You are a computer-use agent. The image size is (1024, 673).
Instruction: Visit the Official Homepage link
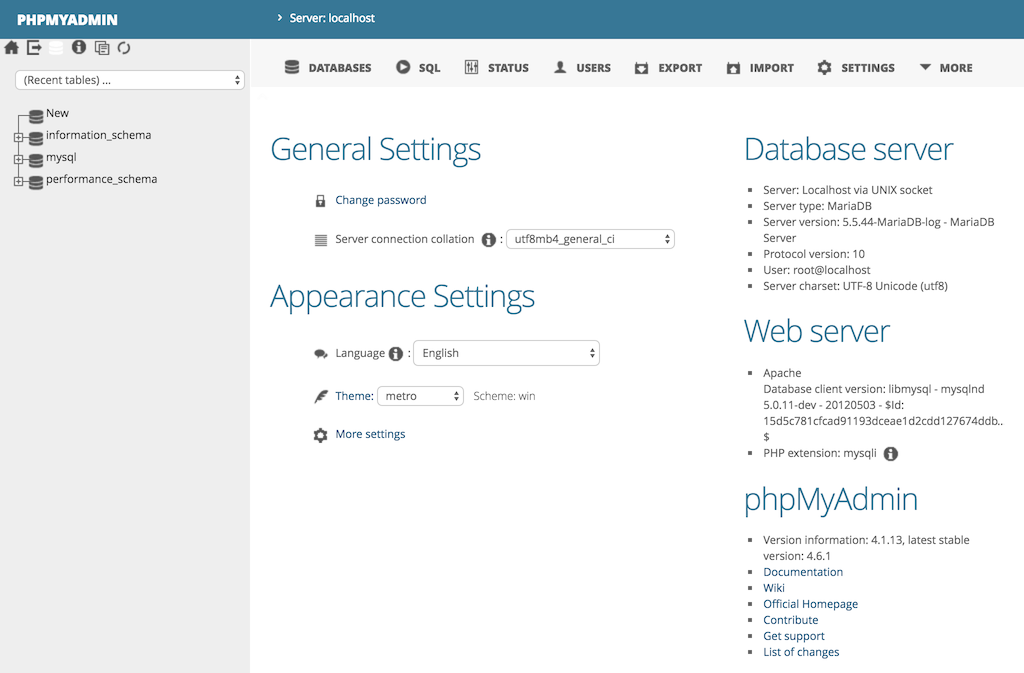click(x=810, y=604)
